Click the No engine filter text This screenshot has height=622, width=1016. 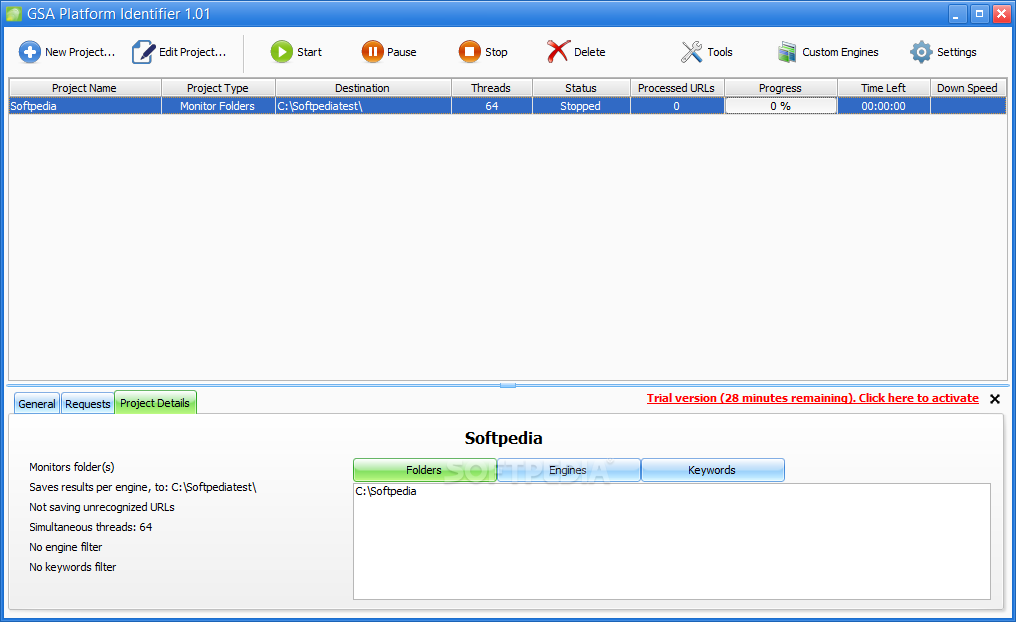tap(65, 547)
